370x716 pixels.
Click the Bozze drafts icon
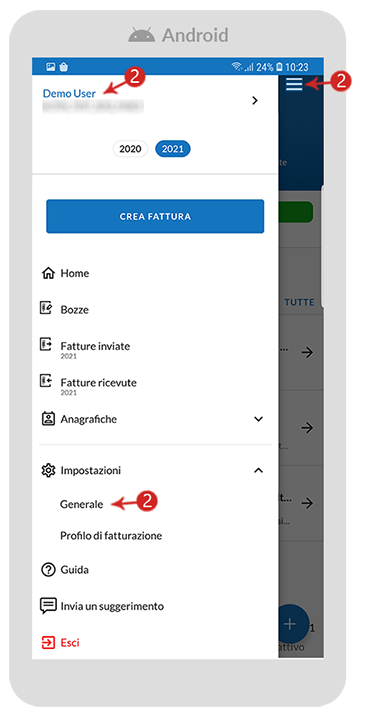[47, 309]
